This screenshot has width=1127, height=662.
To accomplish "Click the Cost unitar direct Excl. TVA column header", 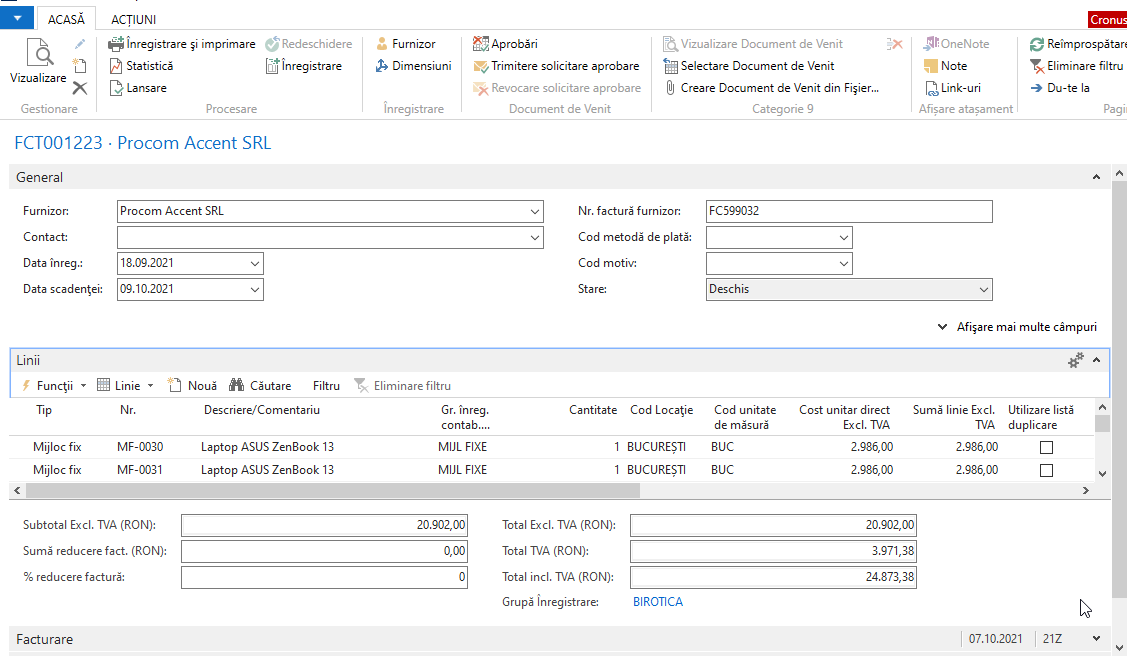I will point(845,418).
